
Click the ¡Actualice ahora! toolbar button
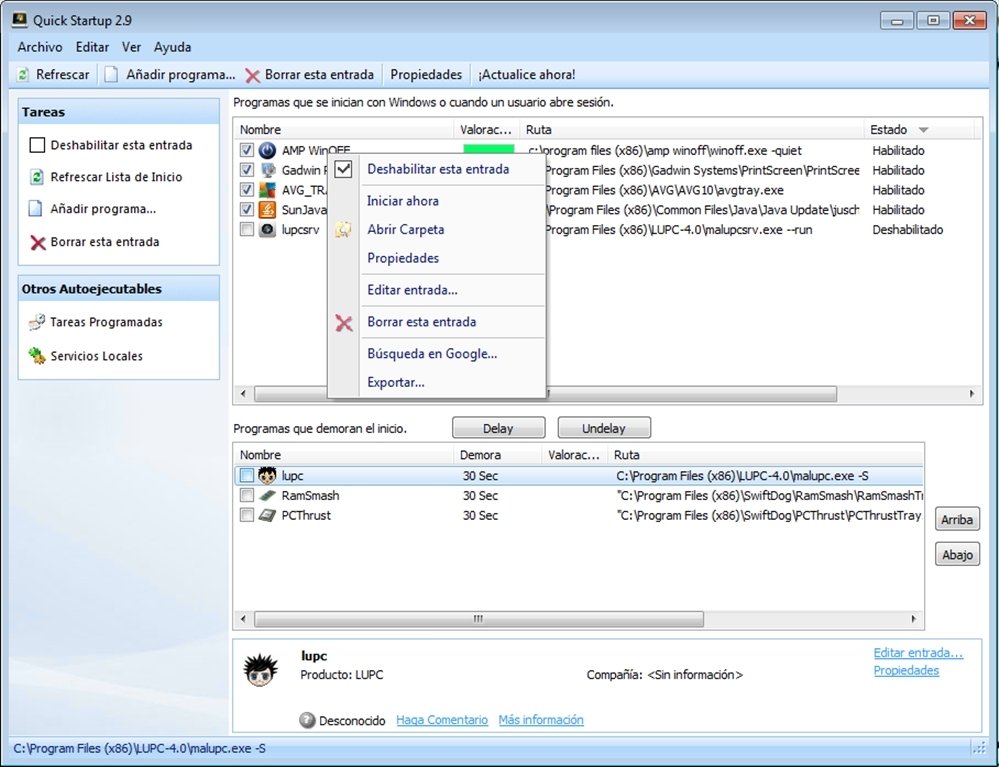pos(526,75)
